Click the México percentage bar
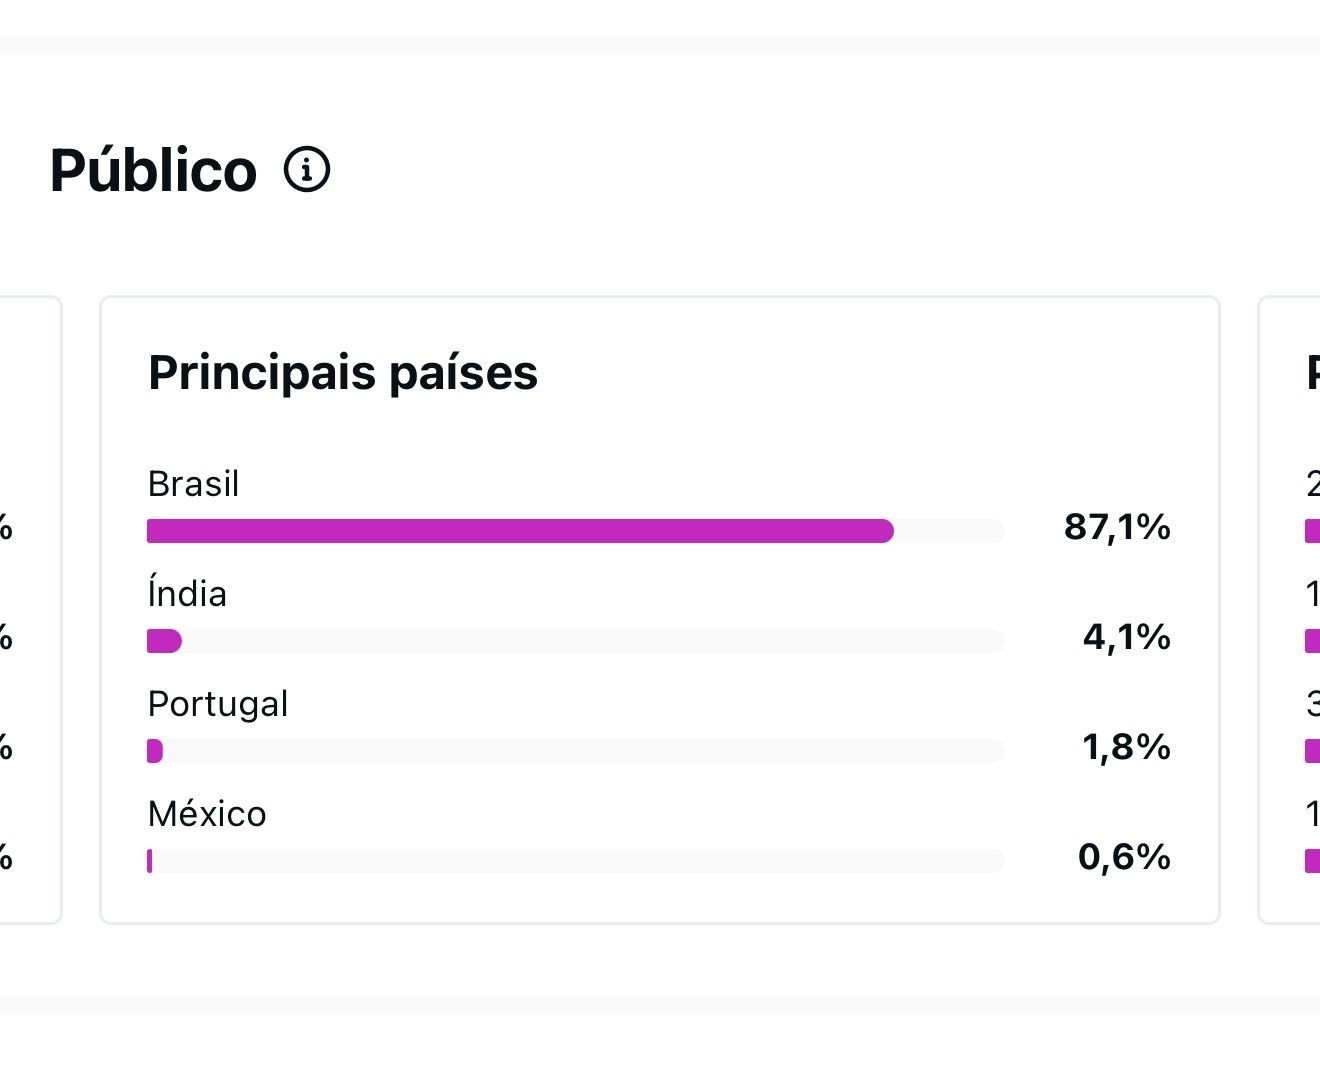This screenshot has height=1067, width=1320. point(150,861)
